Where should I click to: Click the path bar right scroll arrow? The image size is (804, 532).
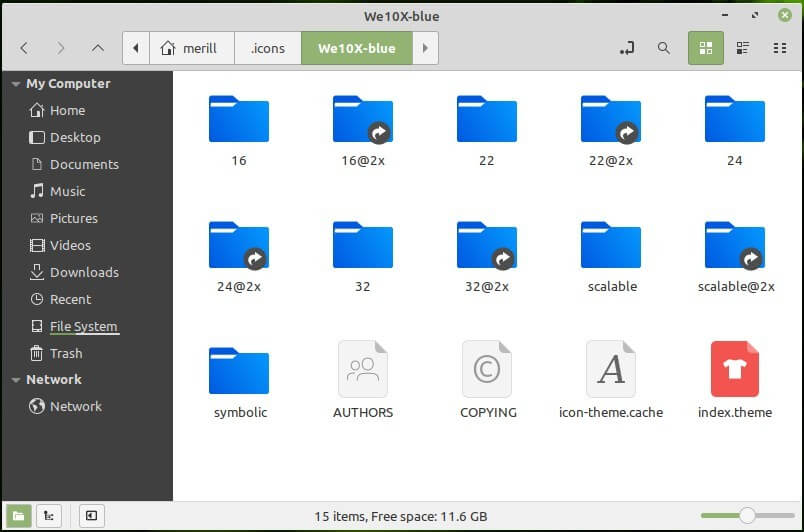pyautogui.click(x=425, y=48)
